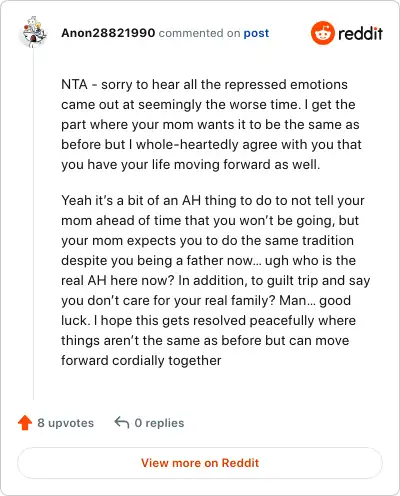The image size is (400, 496).
Task: Open the Anon28821990 username profile
Action: [x=108, y=33]
